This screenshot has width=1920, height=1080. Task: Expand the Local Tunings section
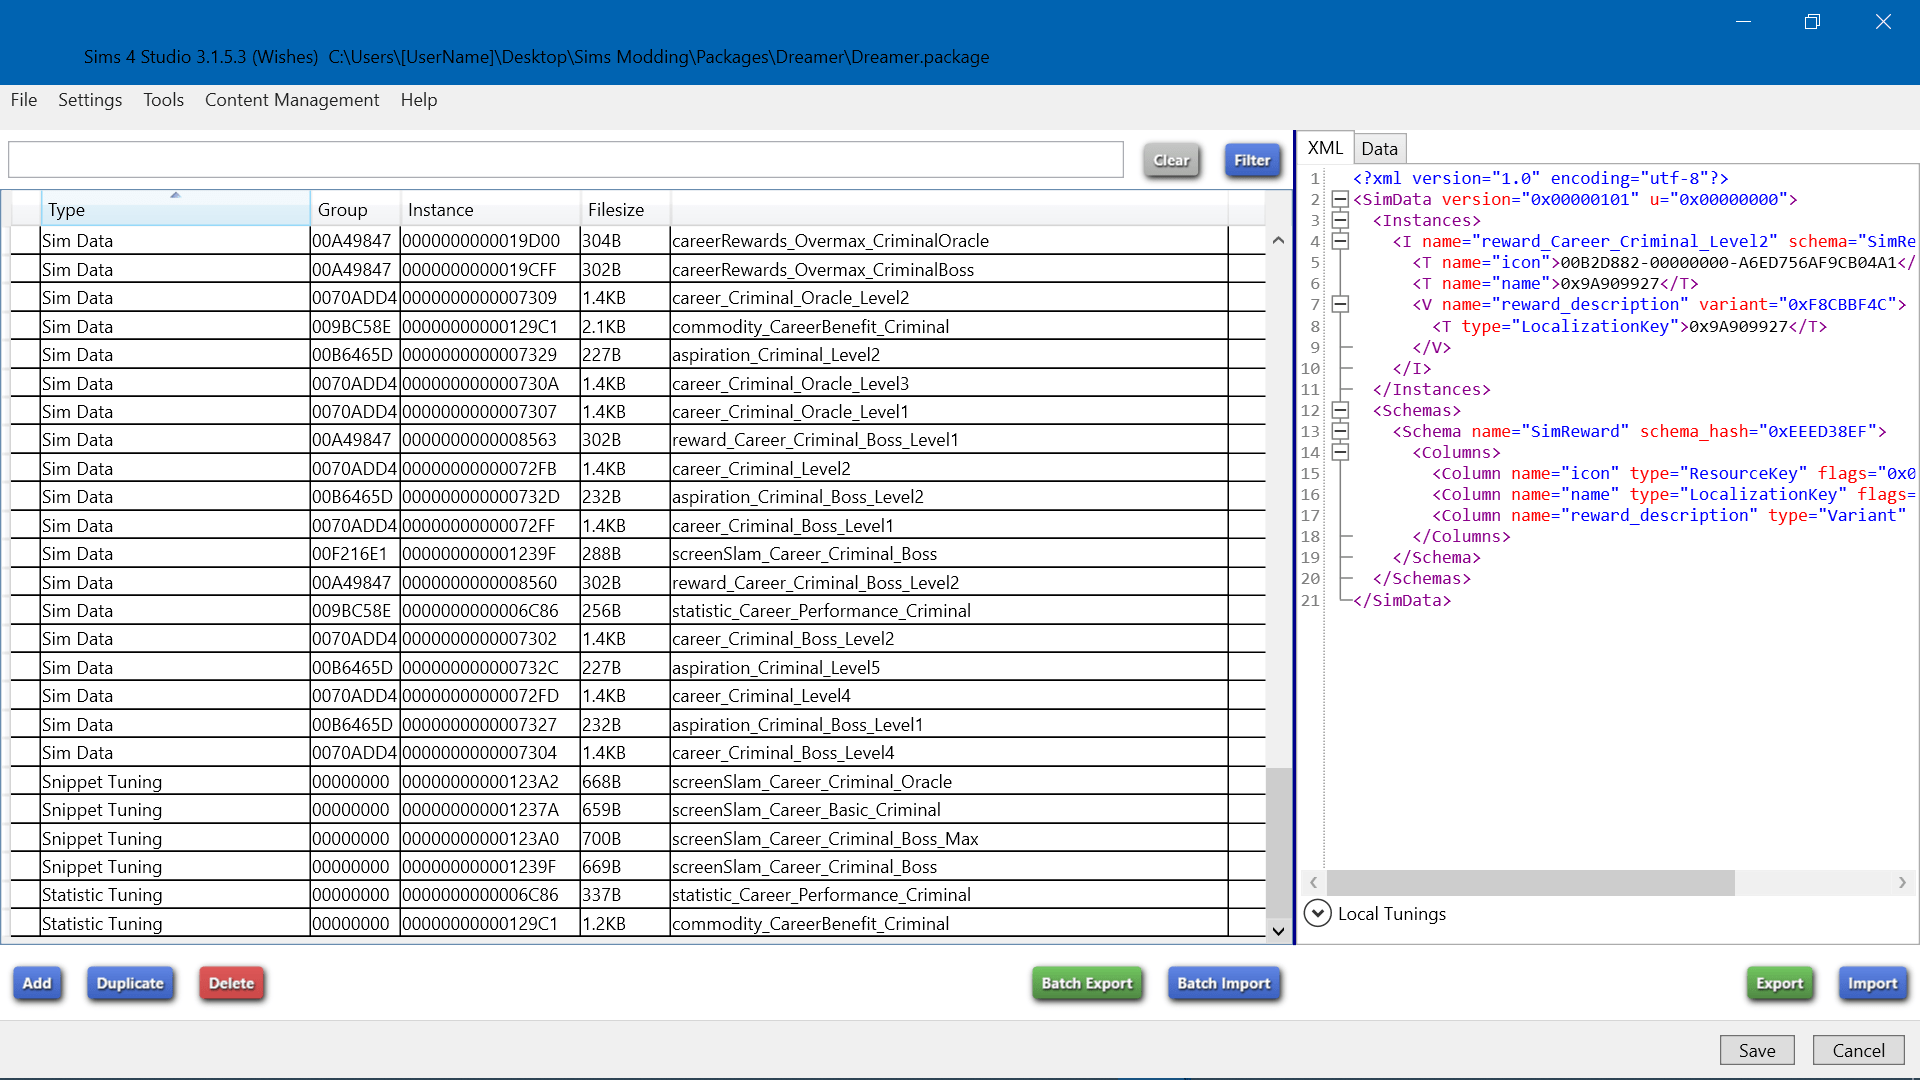(1318, 913)
